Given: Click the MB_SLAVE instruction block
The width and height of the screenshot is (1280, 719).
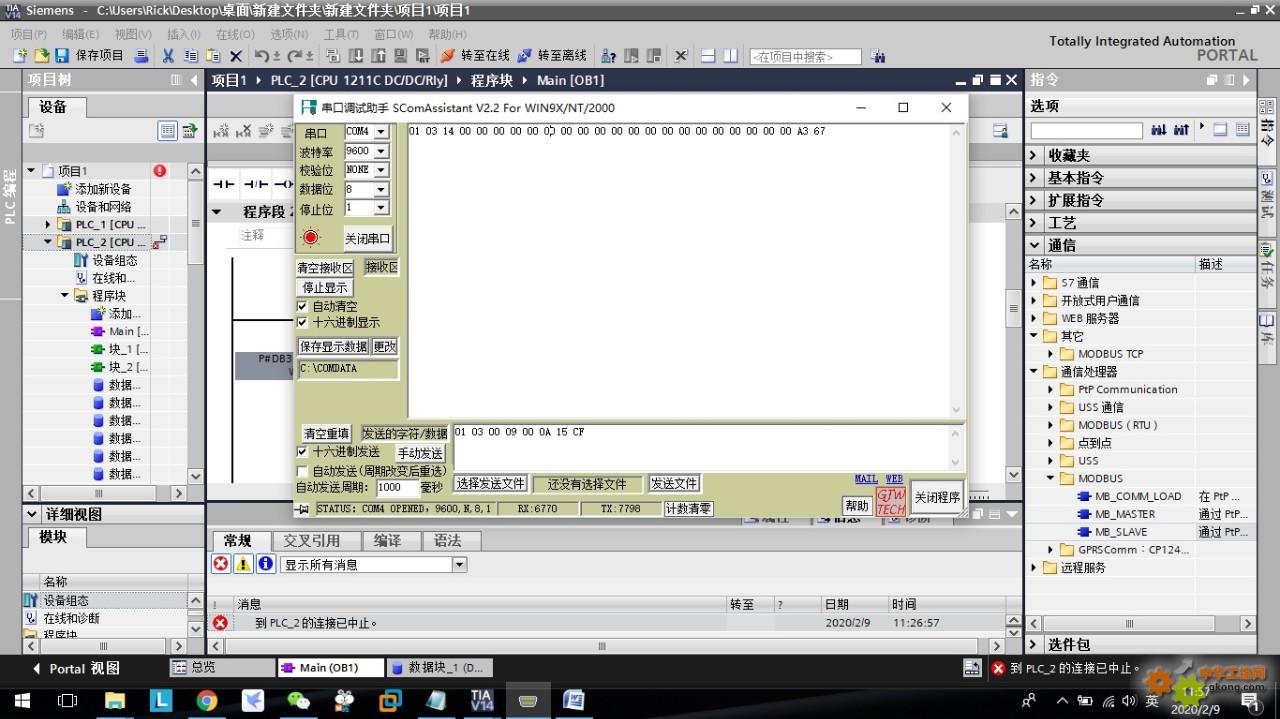Looking at the screenshot, I should pyautogui.click(x=1120, y=532).
